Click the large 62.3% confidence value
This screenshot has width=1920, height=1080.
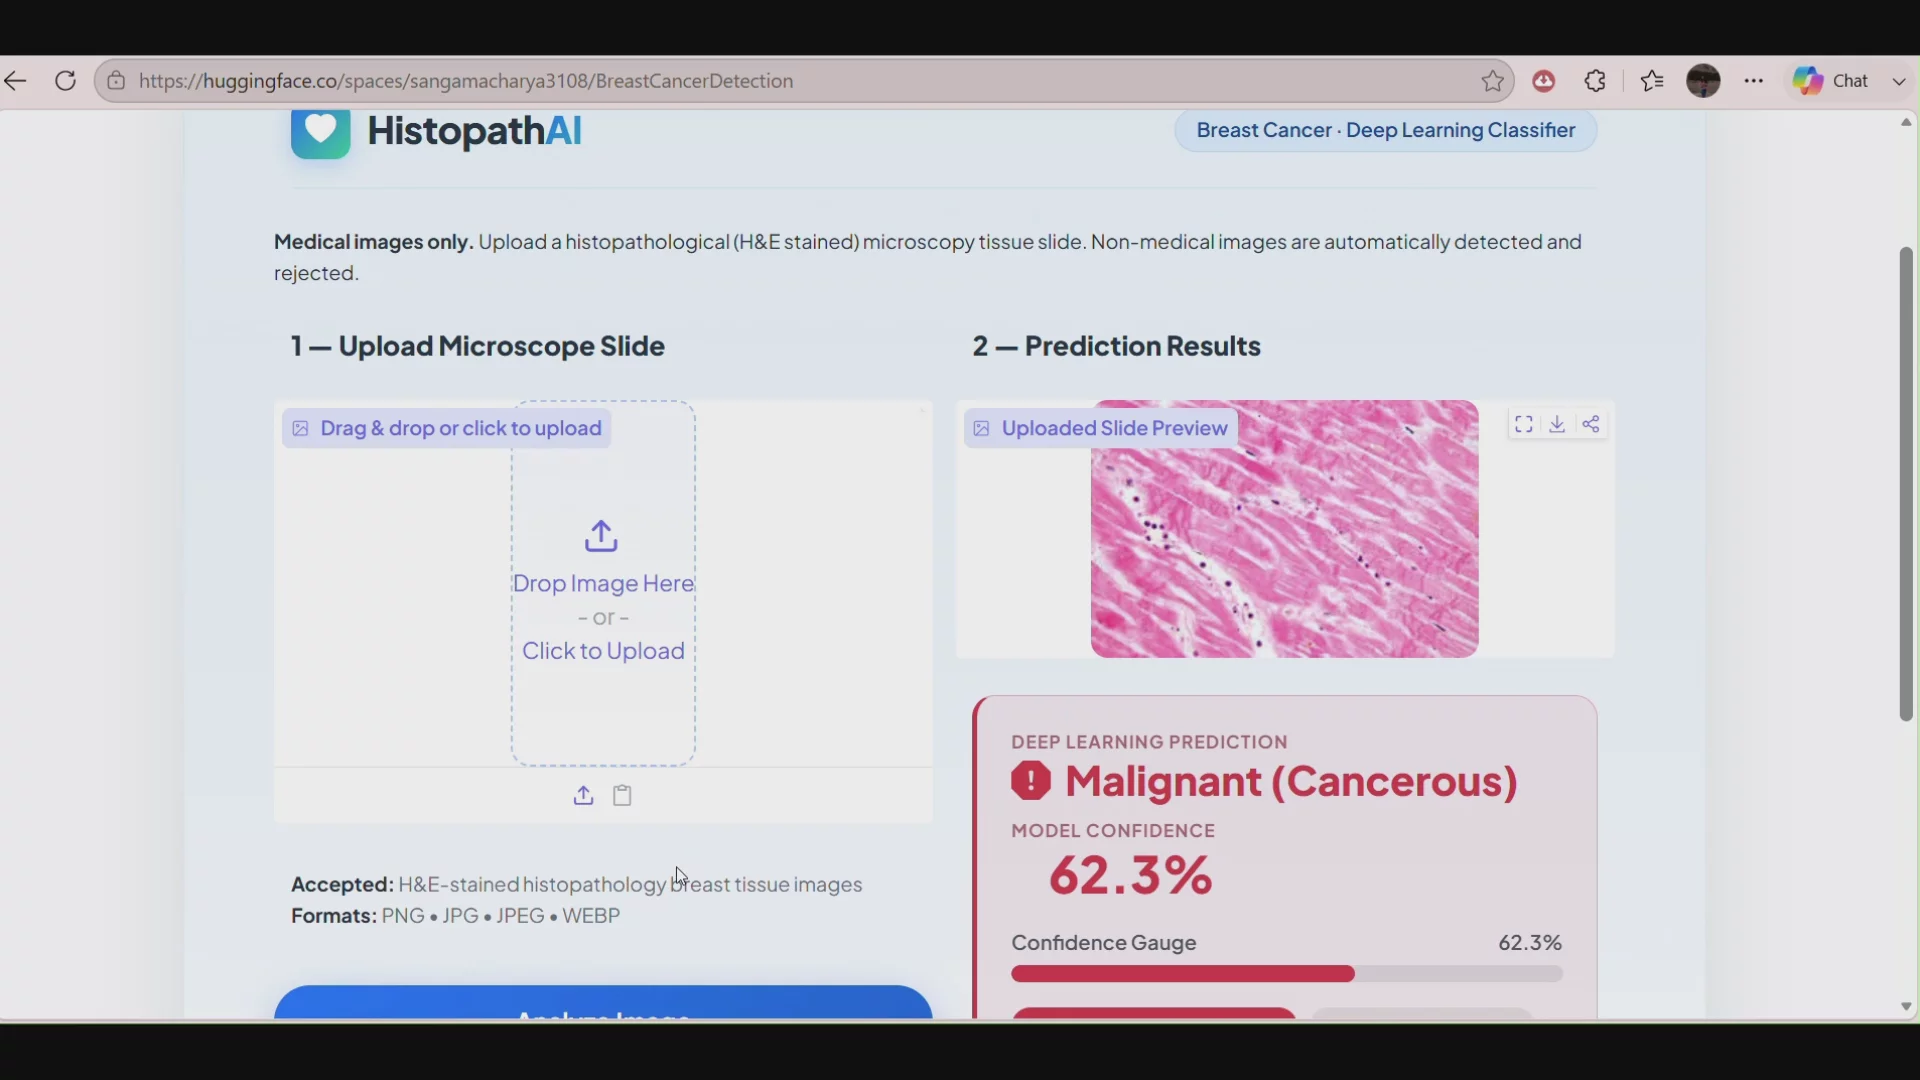point(1130,875)
